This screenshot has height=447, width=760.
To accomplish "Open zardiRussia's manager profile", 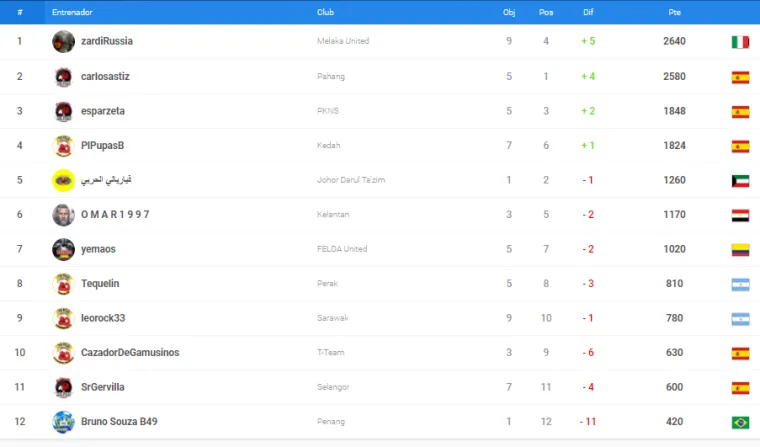I will click(107, 41).
